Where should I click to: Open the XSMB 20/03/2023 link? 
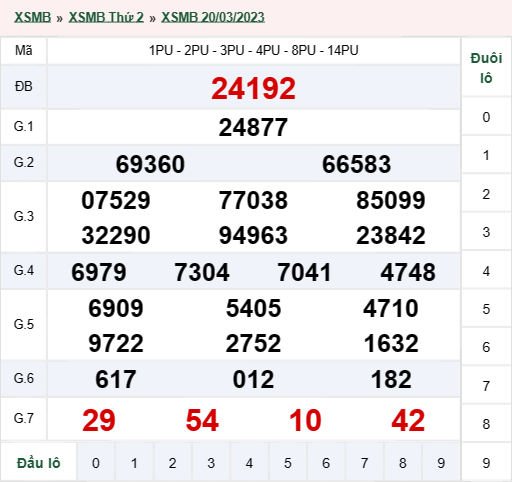[213, 17]
